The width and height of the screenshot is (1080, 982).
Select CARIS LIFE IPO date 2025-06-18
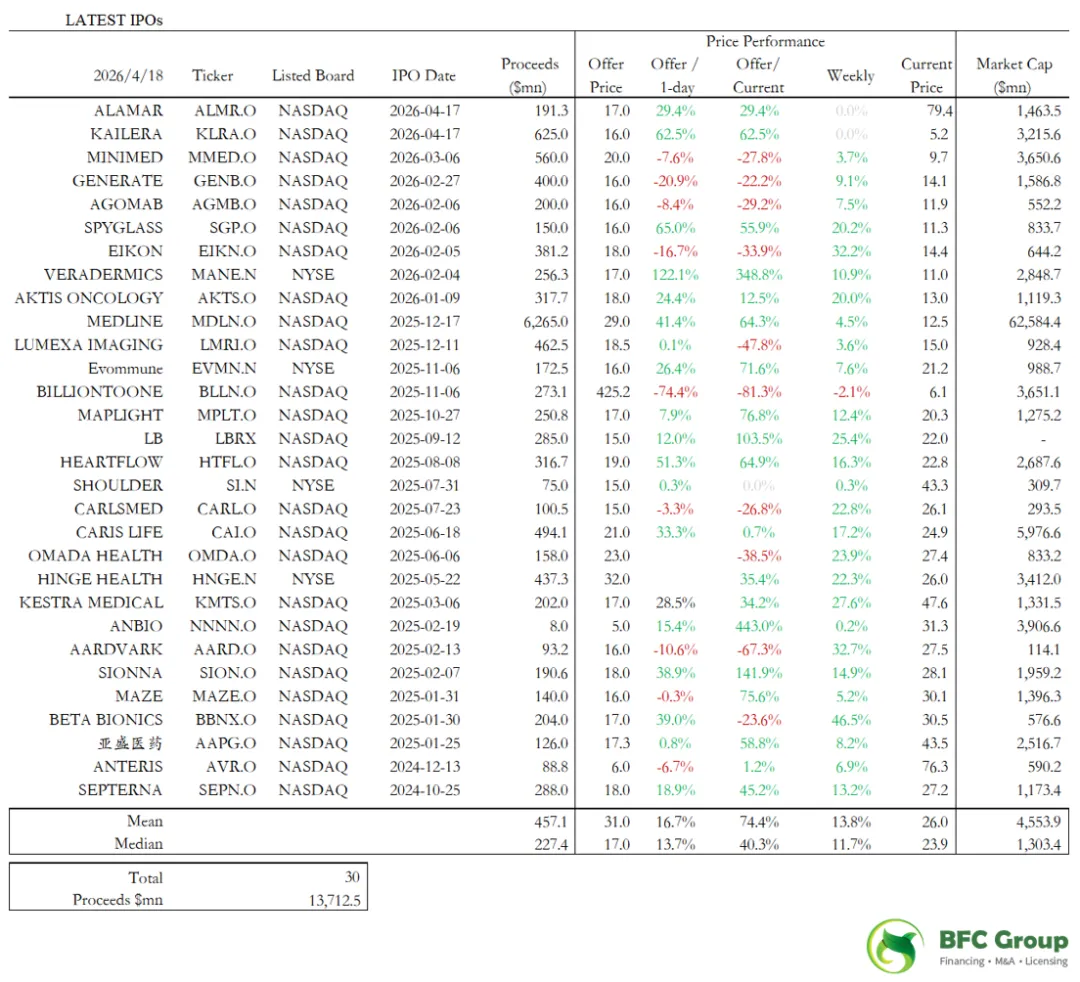point(425,532)
